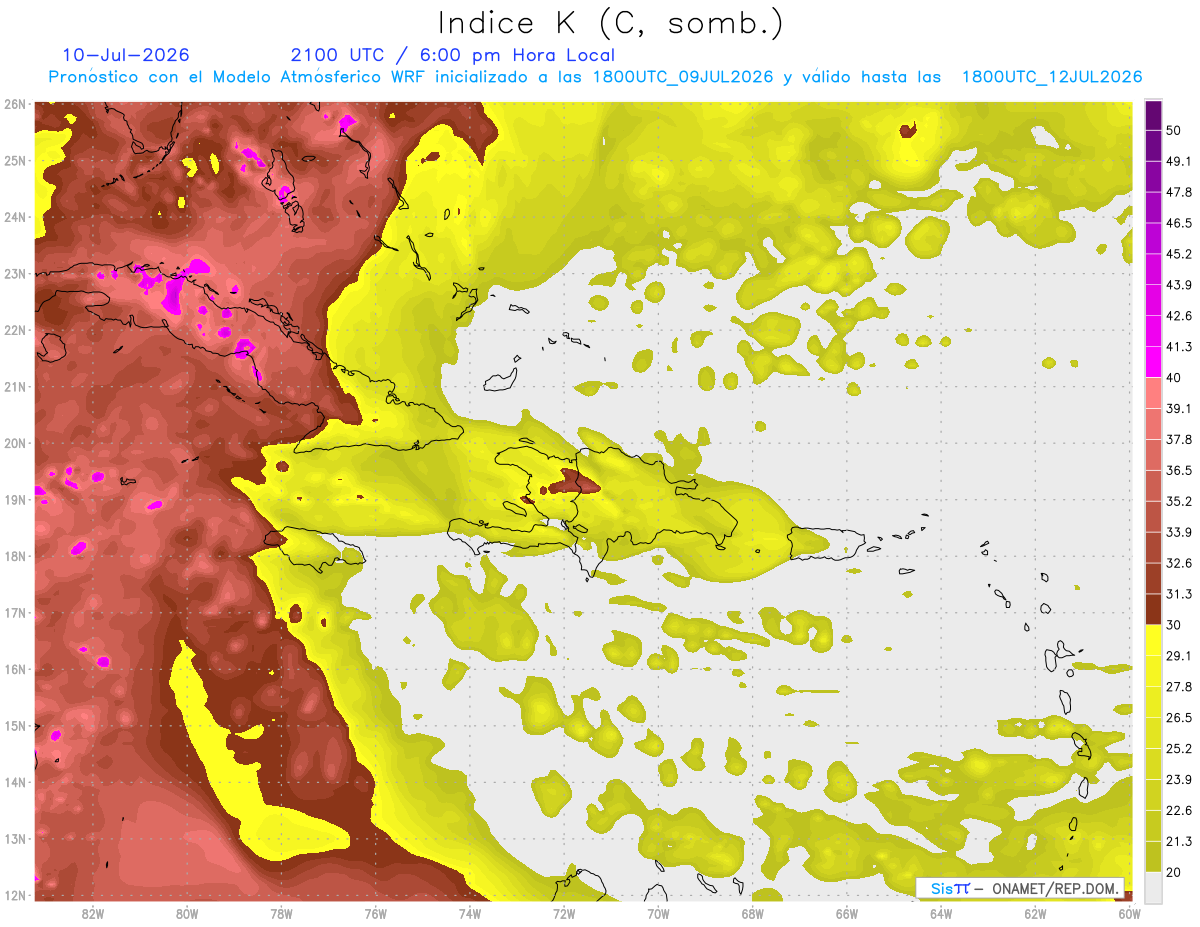This screenshot has width=1200, height=927.
Task: Click the '74W' longitude label
Action: pyautogui.click(x=469, y=913)
